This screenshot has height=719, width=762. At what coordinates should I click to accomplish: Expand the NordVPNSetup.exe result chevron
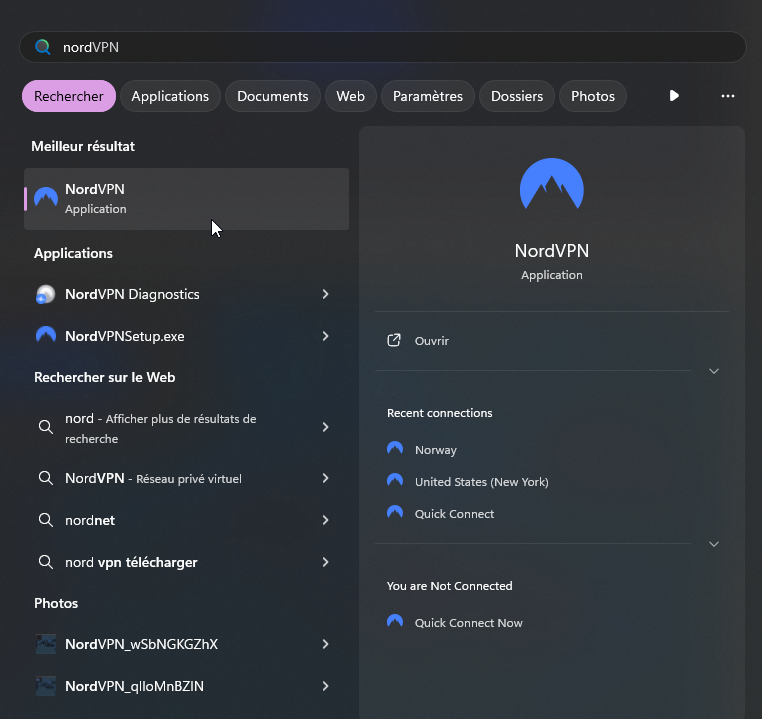[325, 336]
